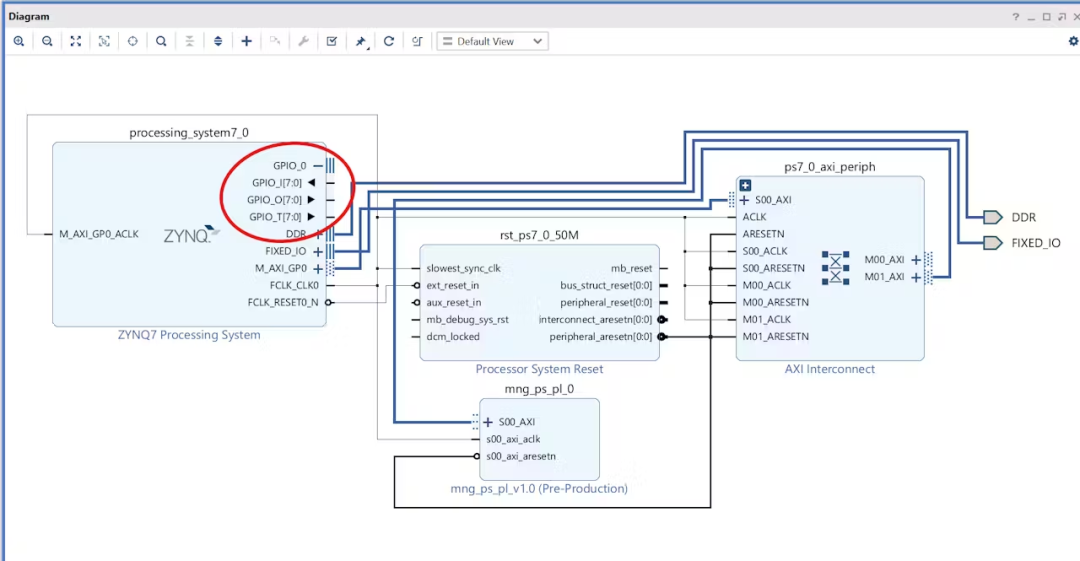Select the bus_struct_reset[0:0] pin
Image resolution: width=1080 pixels, height=561 pixels.
pos(606,285)
